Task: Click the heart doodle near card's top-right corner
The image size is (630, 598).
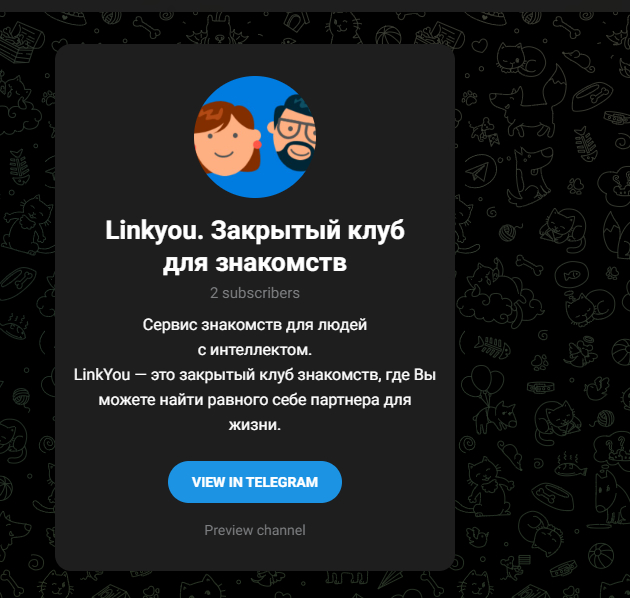Action: point(479,45)
